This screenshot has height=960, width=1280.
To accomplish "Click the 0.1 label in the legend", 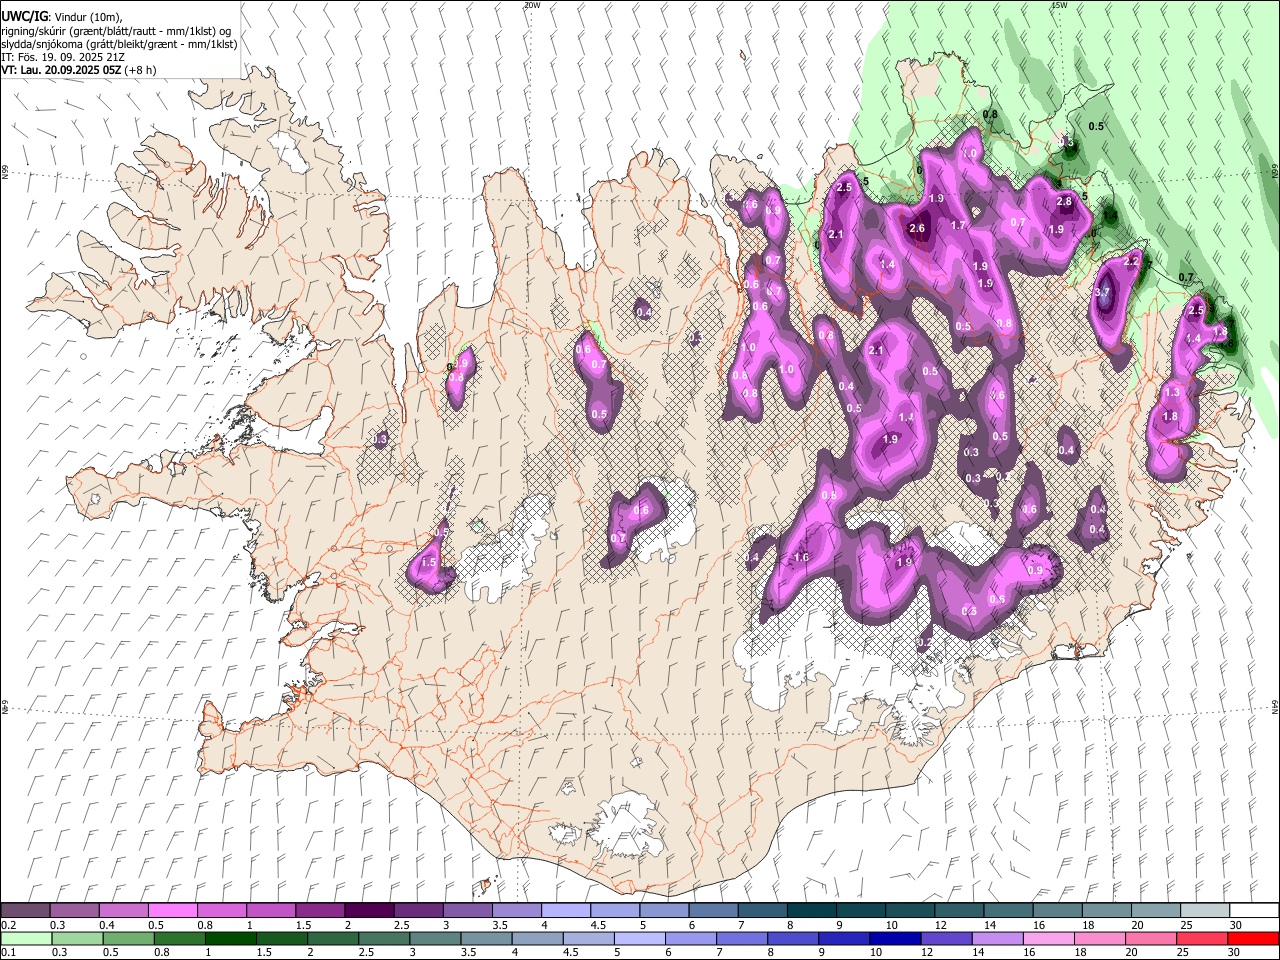I will (10, 953).
